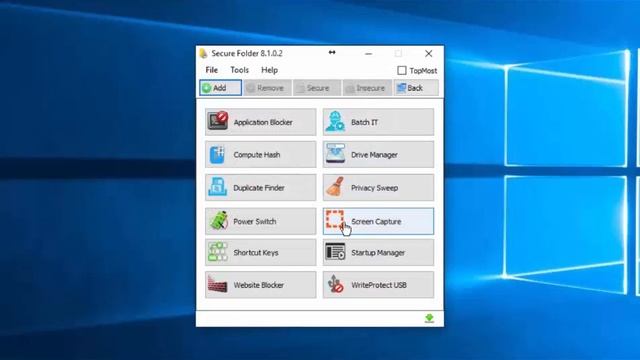
Task: Open the WriteProtect USB tool
Action: (x=378, y=285)
